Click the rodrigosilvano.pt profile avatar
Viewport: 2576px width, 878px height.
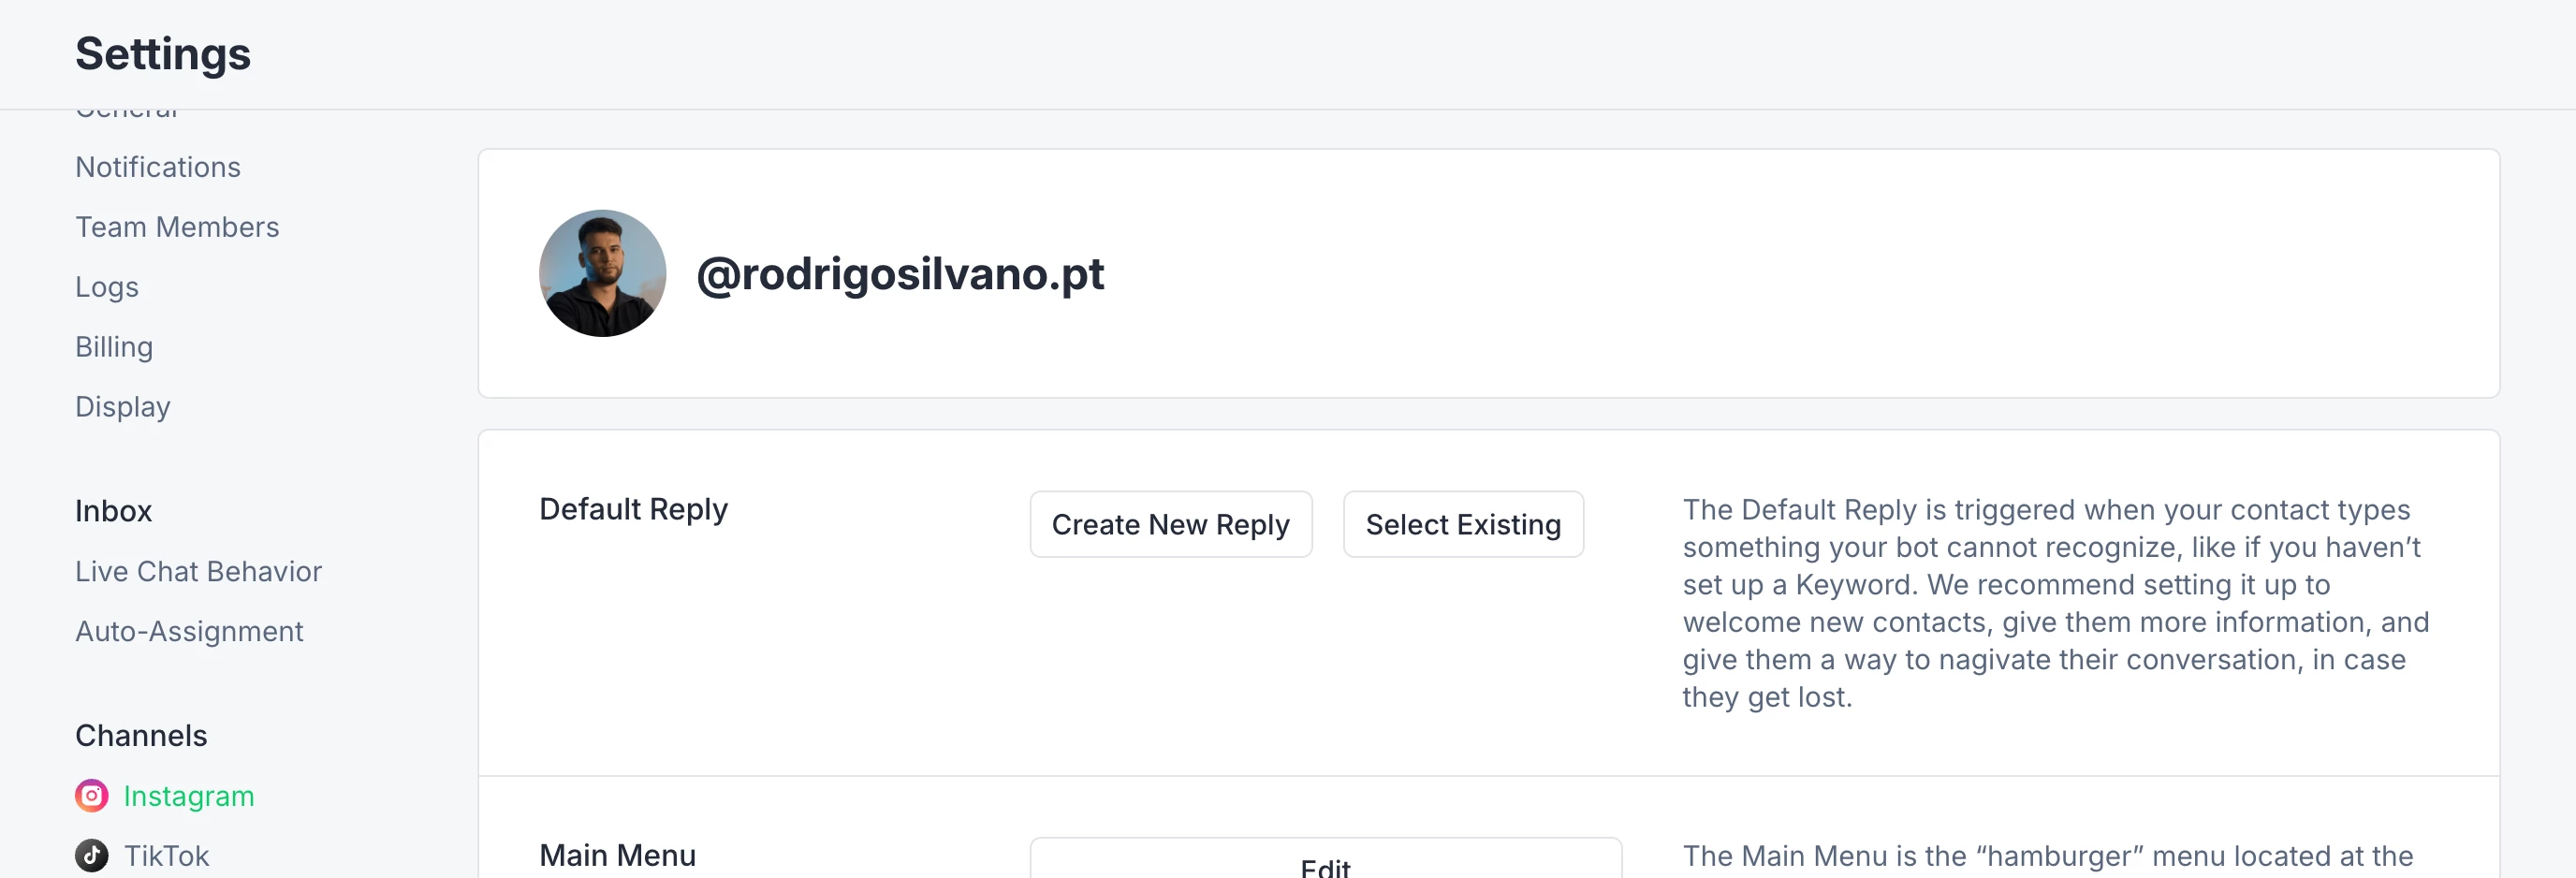603,273
